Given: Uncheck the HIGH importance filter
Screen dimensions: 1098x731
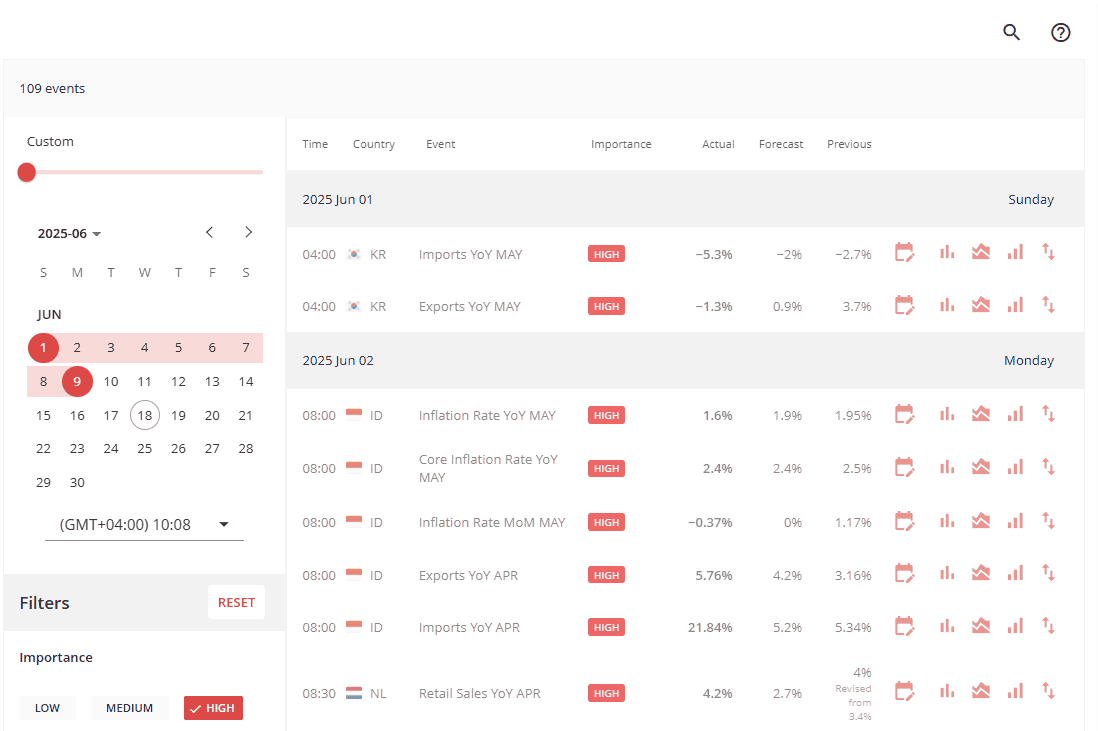Looking at the screenshot, I should pos(213,708).
